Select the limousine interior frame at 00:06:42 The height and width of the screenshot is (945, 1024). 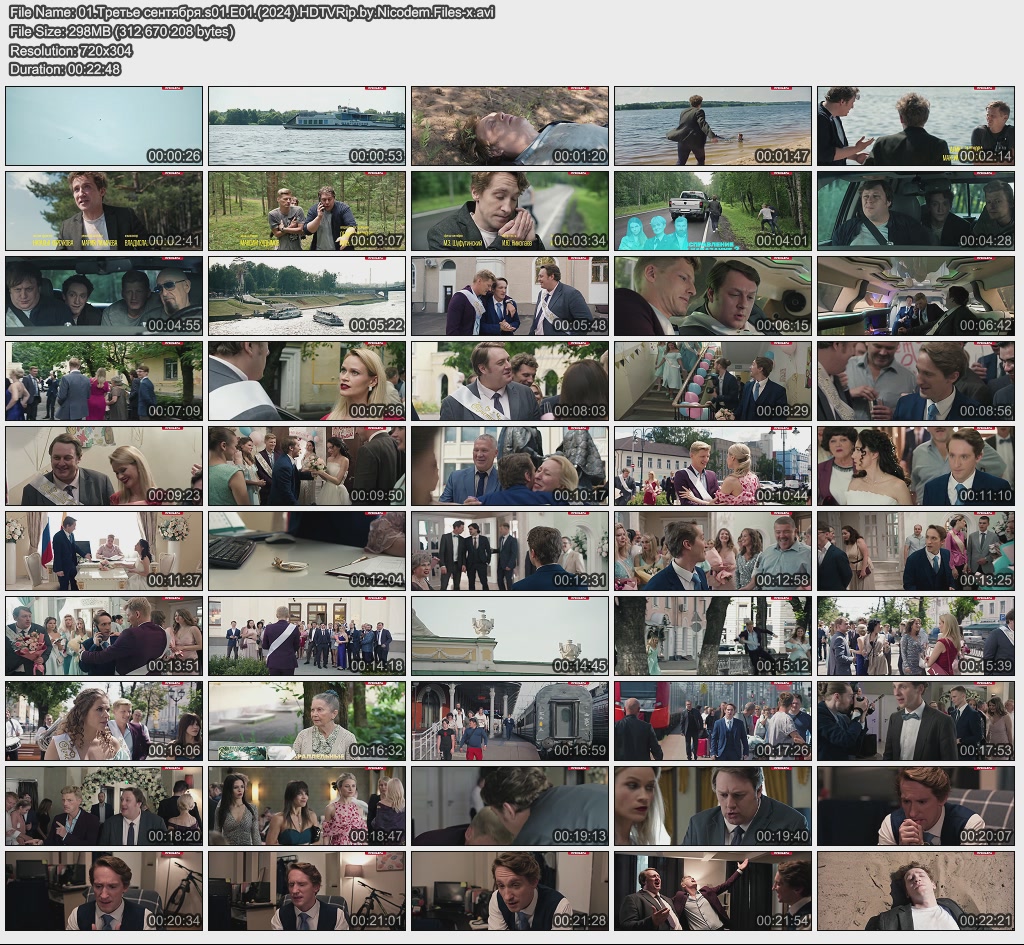[x=916, y=296]
